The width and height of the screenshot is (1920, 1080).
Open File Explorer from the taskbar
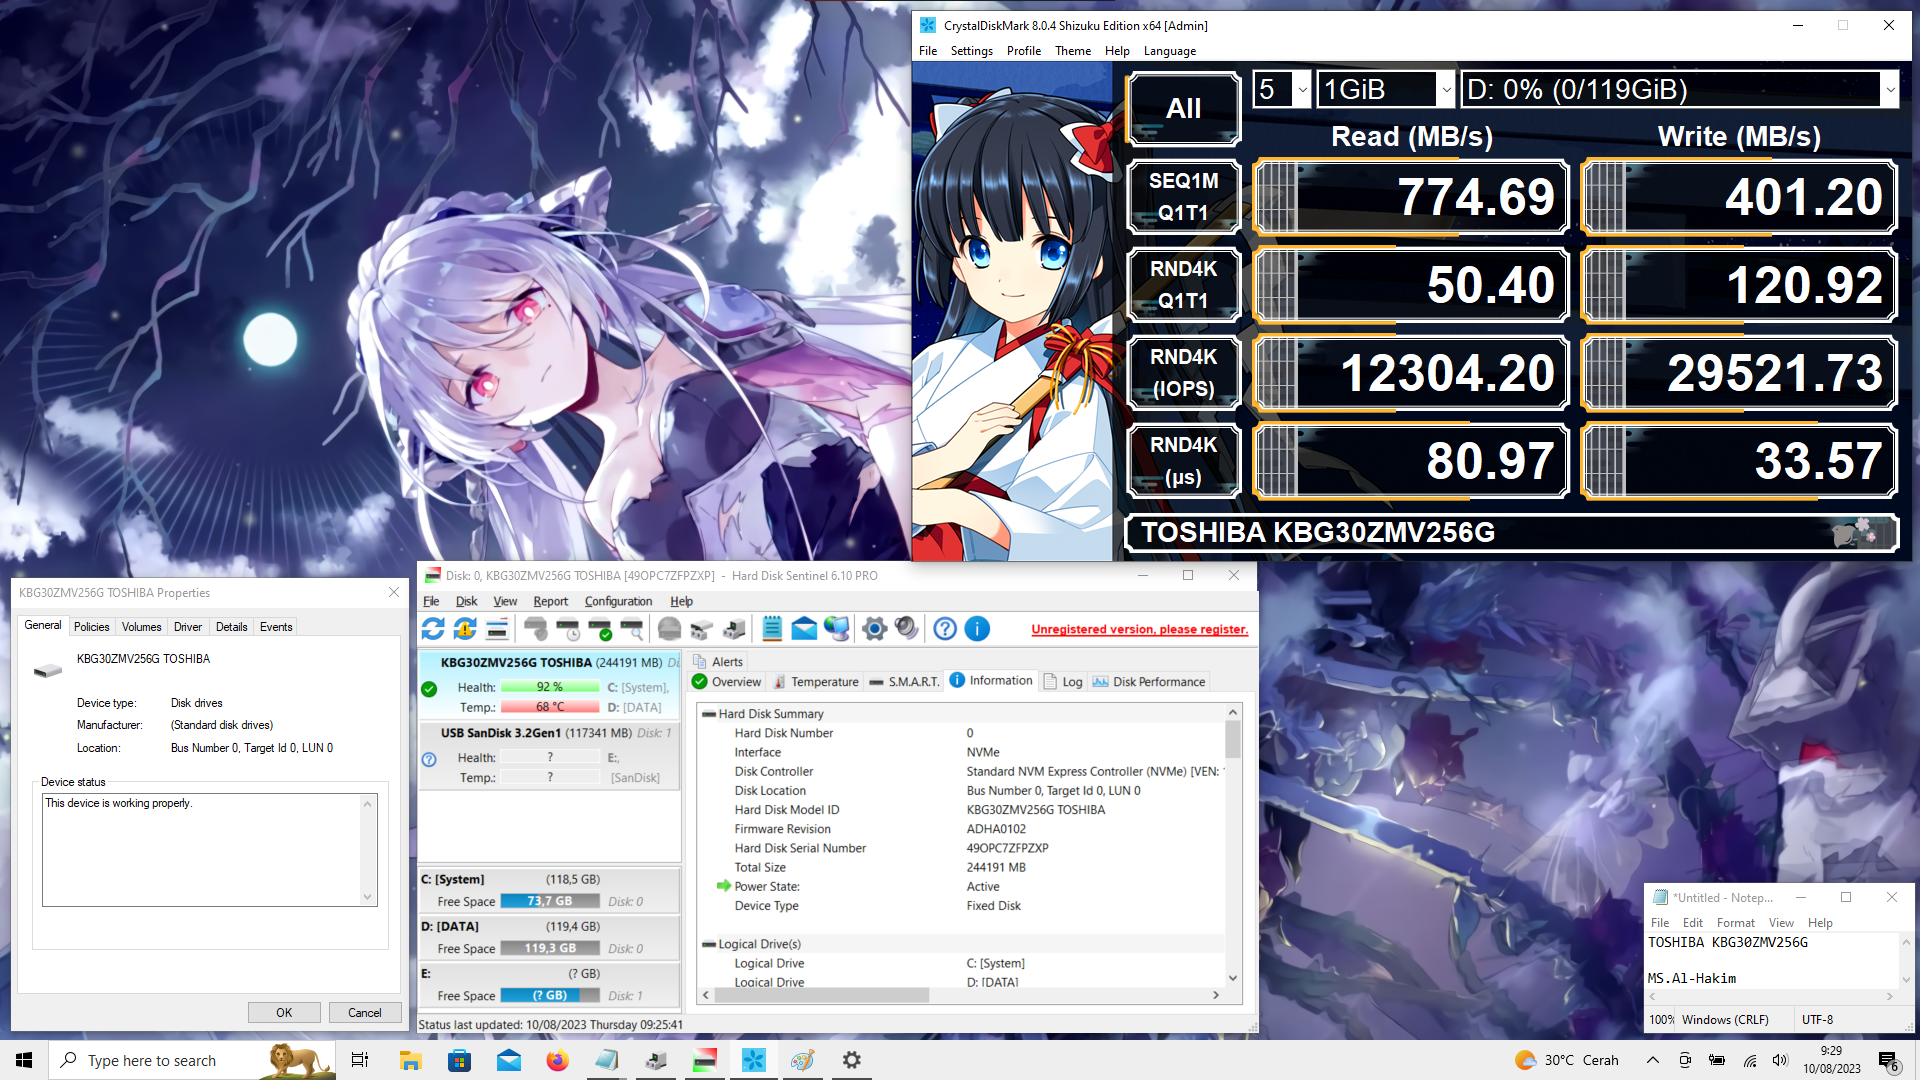pyautogui.click(x=410, y=1060)
